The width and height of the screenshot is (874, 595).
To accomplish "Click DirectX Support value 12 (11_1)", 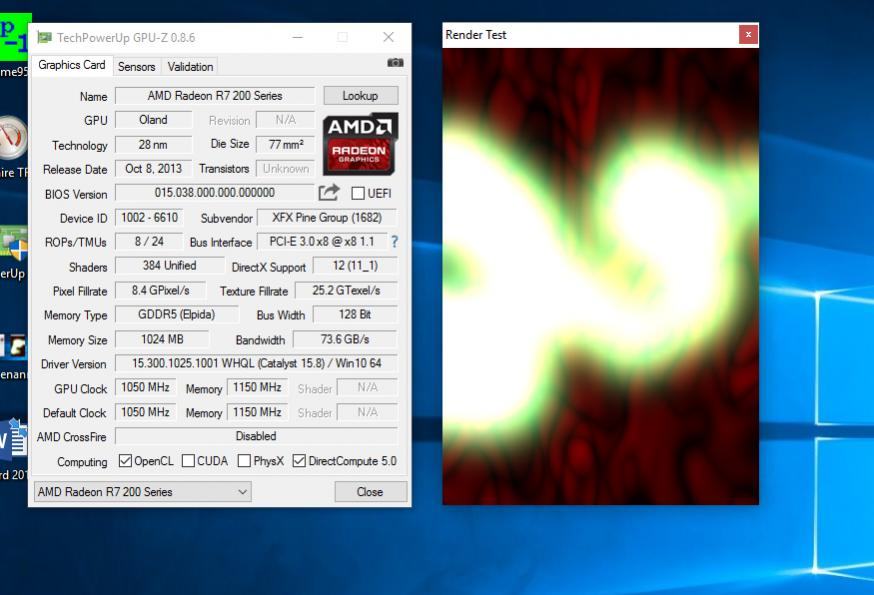I will pyautogui.click(x=356, y=265).
